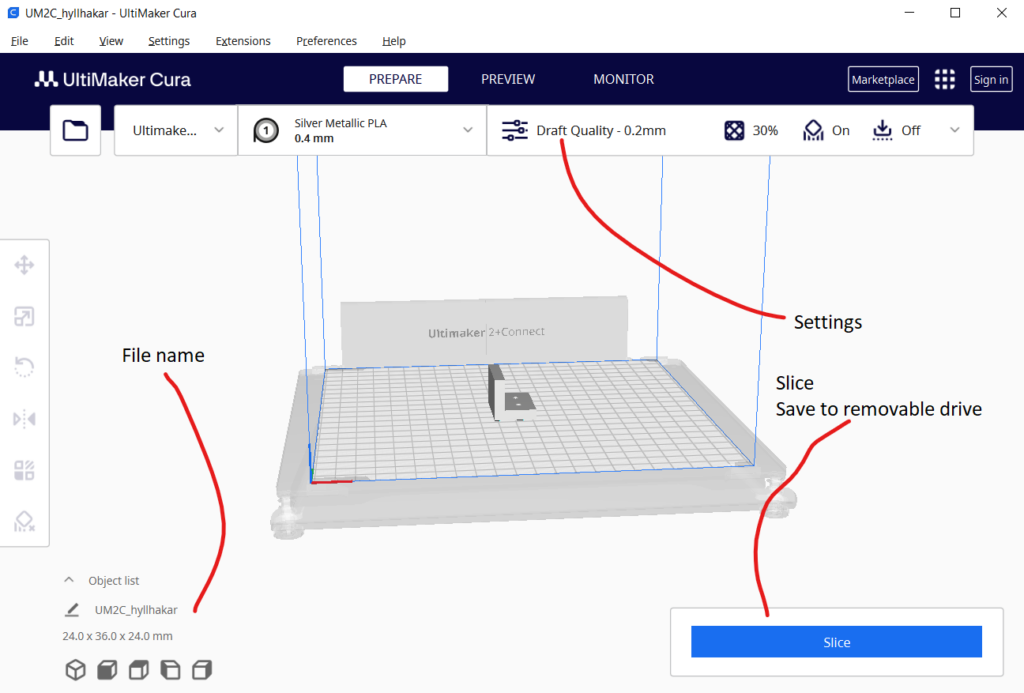Expand the Ultimaker printer selection dropdown
The width and height of the screenshot is (1024, 693).
click(176, 130)
